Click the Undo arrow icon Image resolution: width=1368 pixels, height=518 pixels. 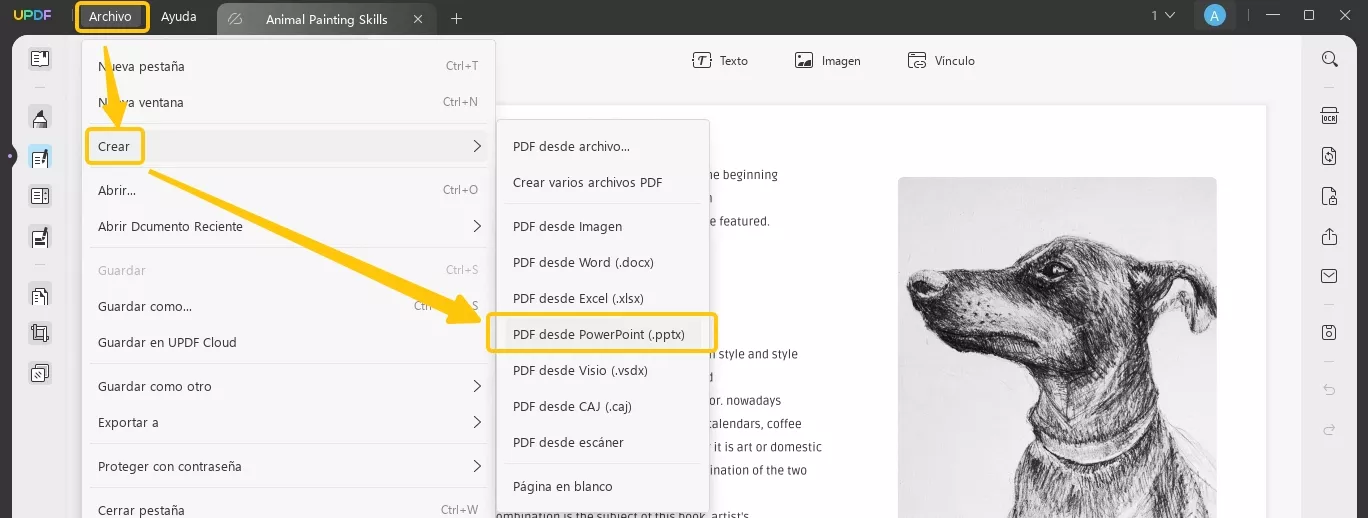[1329, 390]
